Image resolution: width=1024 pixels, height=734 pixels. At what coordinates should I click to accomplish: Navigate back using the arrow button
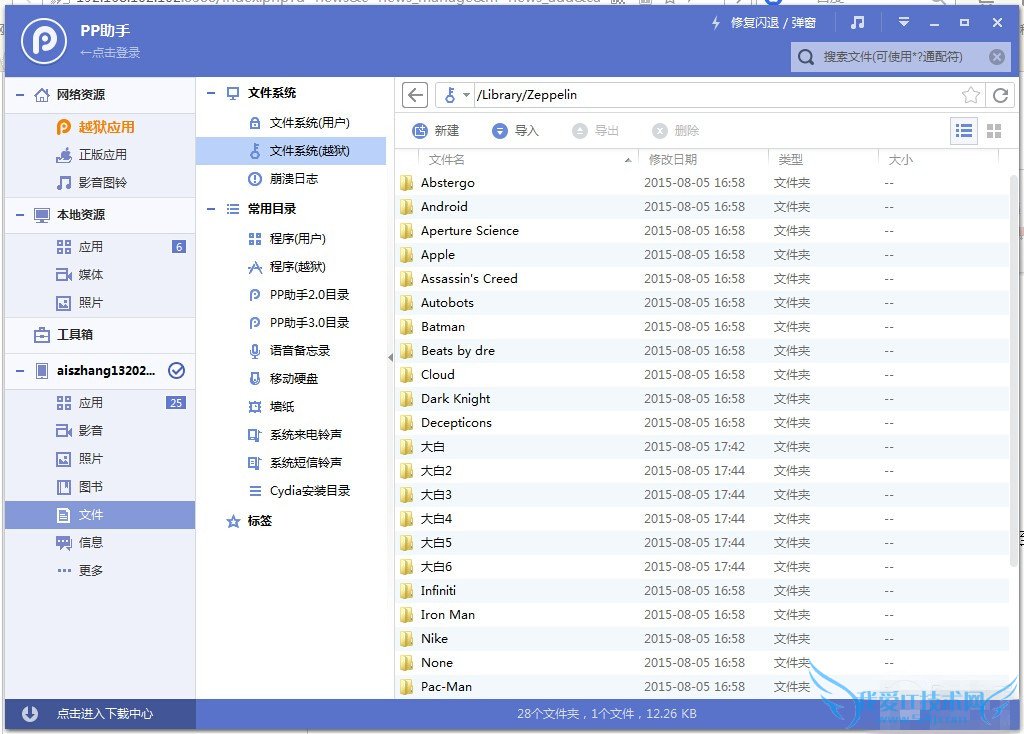[x=414, y=94]
